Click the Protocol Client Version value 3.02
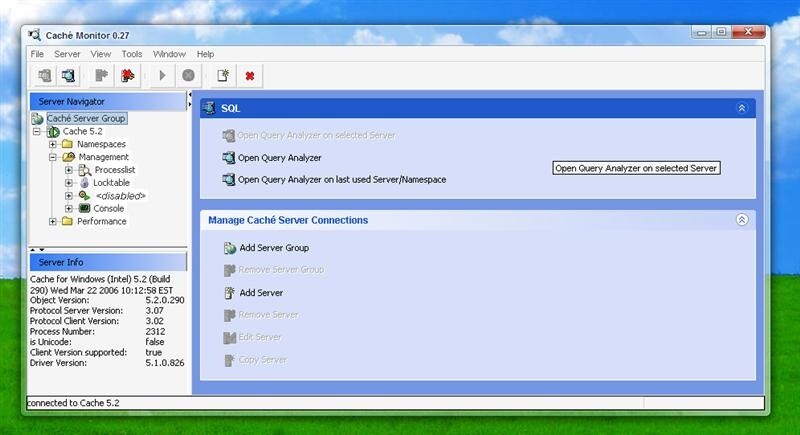 (x=155, y=321)
